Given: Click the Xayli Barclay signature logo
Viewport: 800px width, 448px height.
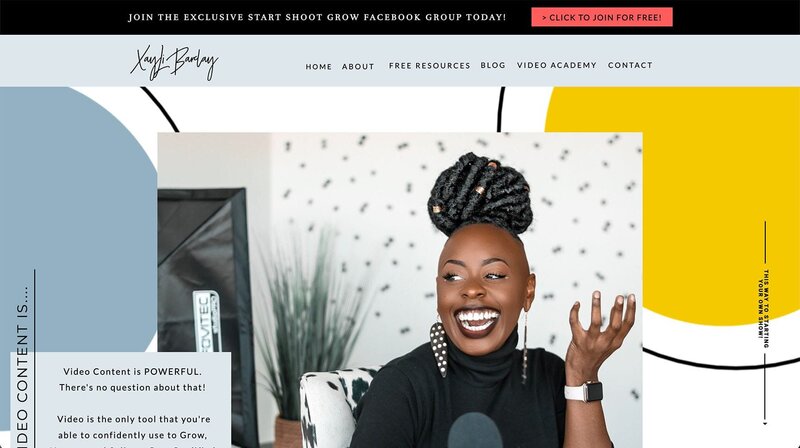Looking at the screenshot, I should click(174, 62).
